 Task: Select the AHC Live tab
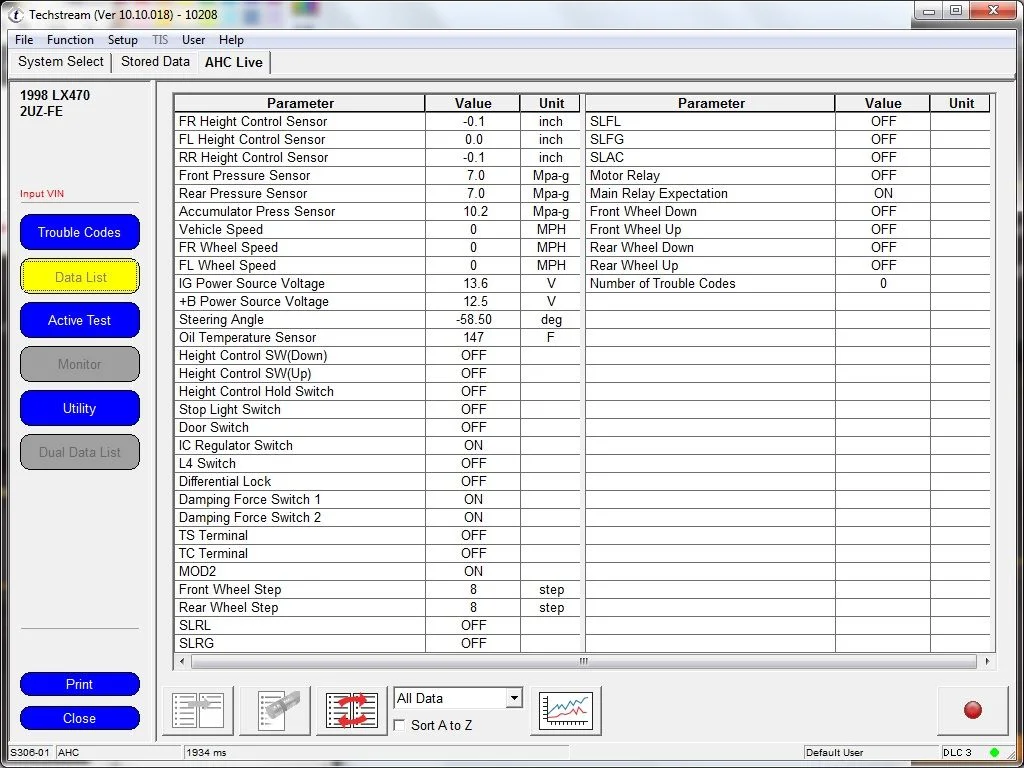pos(234,63)
